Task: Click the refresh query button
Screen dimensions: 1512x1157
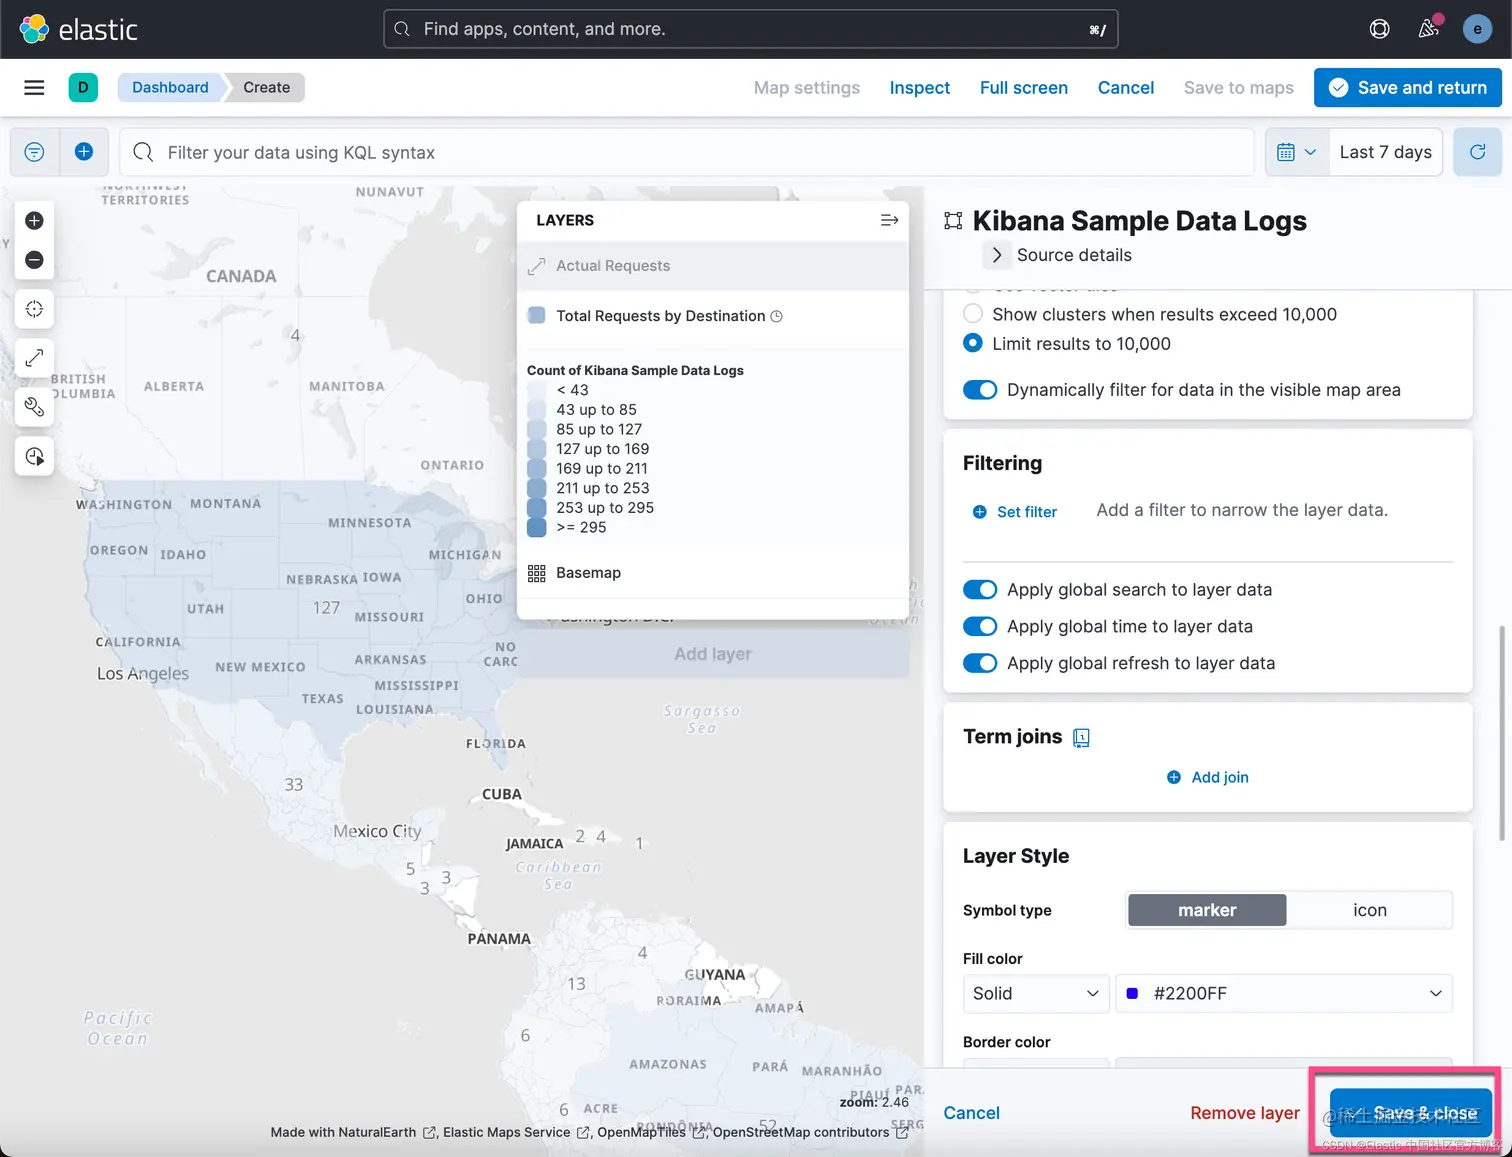Action: (x=1477, y=152)
